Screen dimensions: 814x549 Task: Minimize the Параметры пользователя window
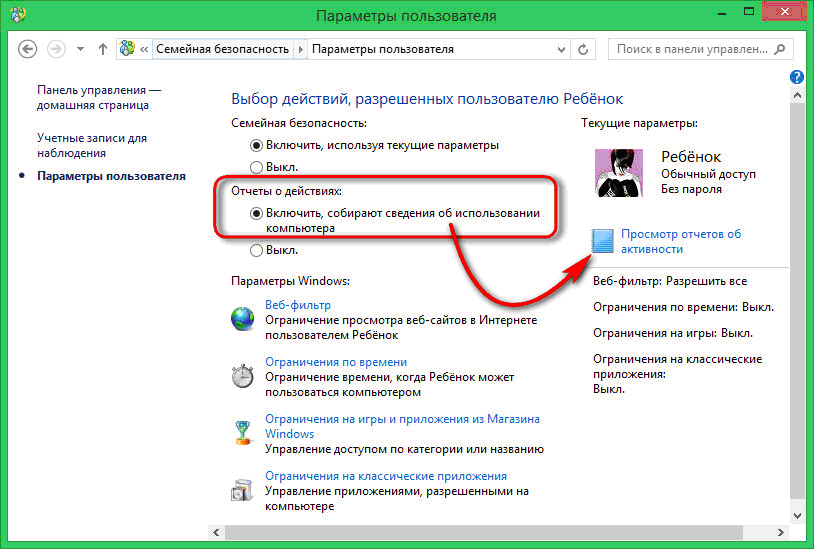coord(722,12)
